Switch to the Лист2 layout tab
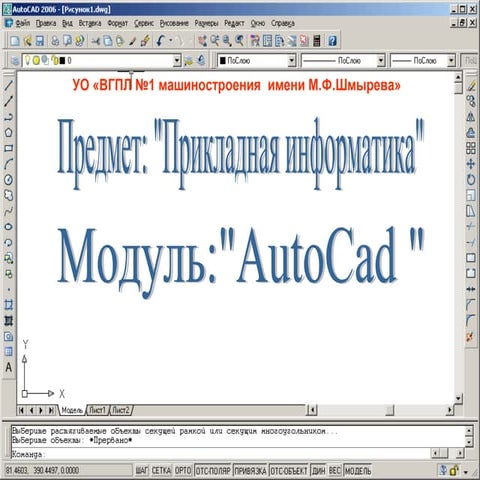480x480 pixels. [x=120, y=410]
